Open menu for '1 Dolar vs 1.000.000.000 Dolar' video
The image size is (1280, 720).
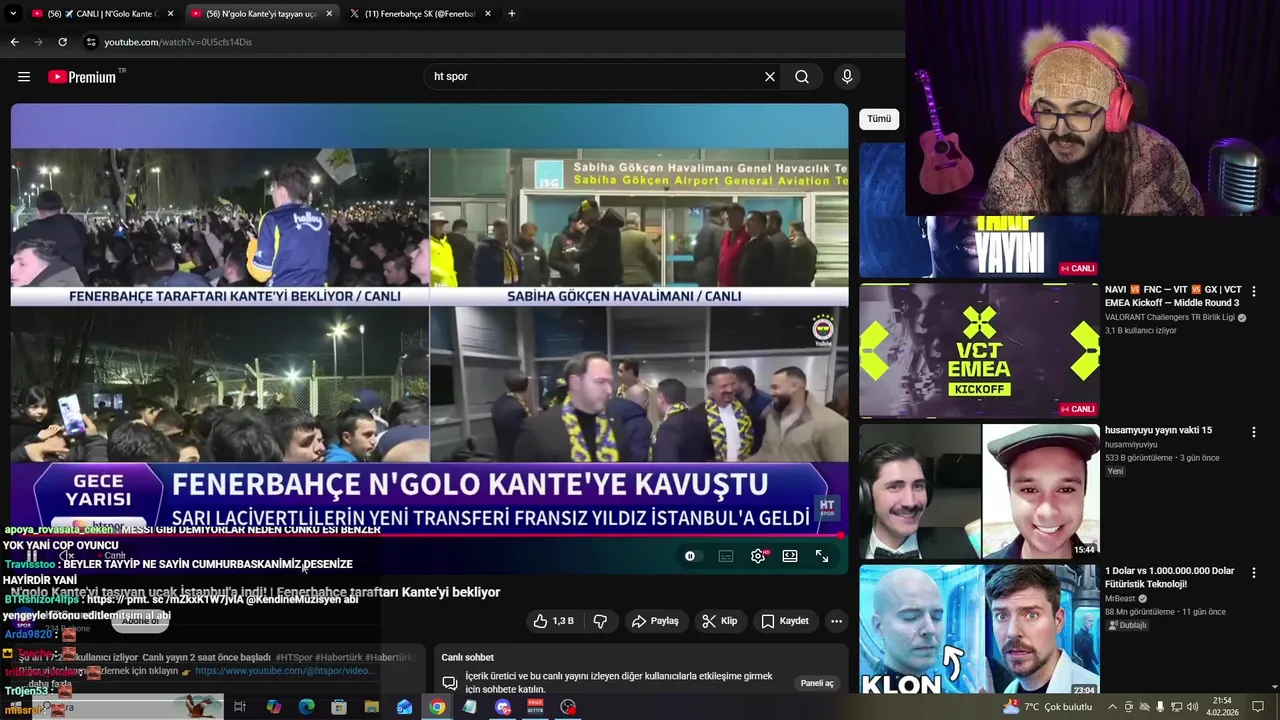tap(1253, 573)
